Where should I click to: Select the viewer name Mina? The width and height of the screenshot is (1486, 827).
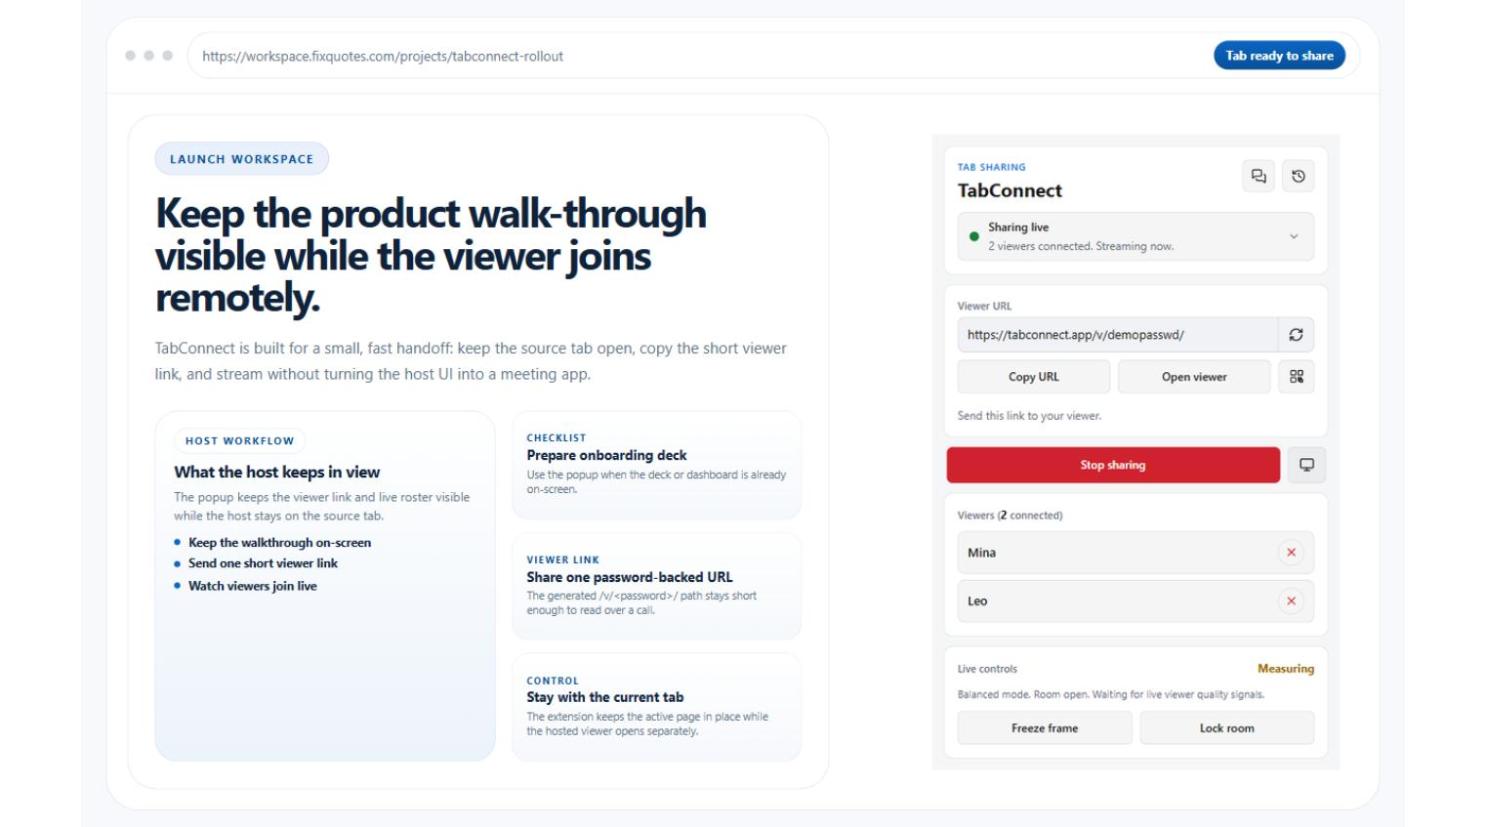pos(982,553)
